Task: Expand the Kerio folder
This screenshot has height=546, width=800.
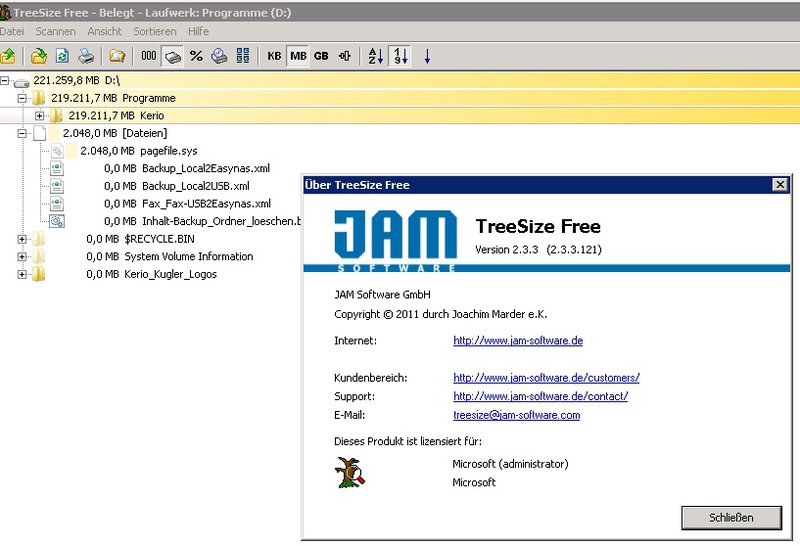Action: pos(40,116)
